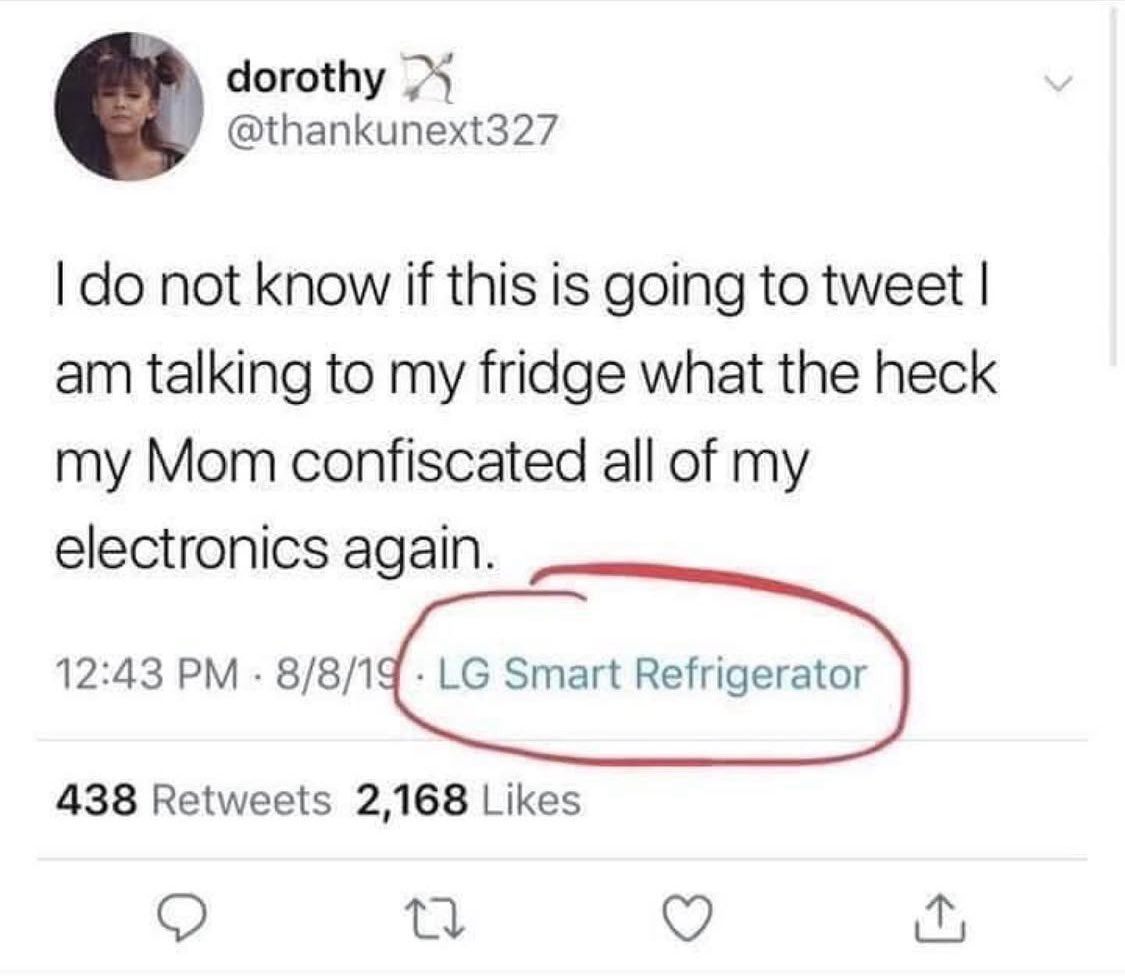Expand the tweet options chevron
Viewport: 1125px width, 976px height.
[x=1058, y=83]
